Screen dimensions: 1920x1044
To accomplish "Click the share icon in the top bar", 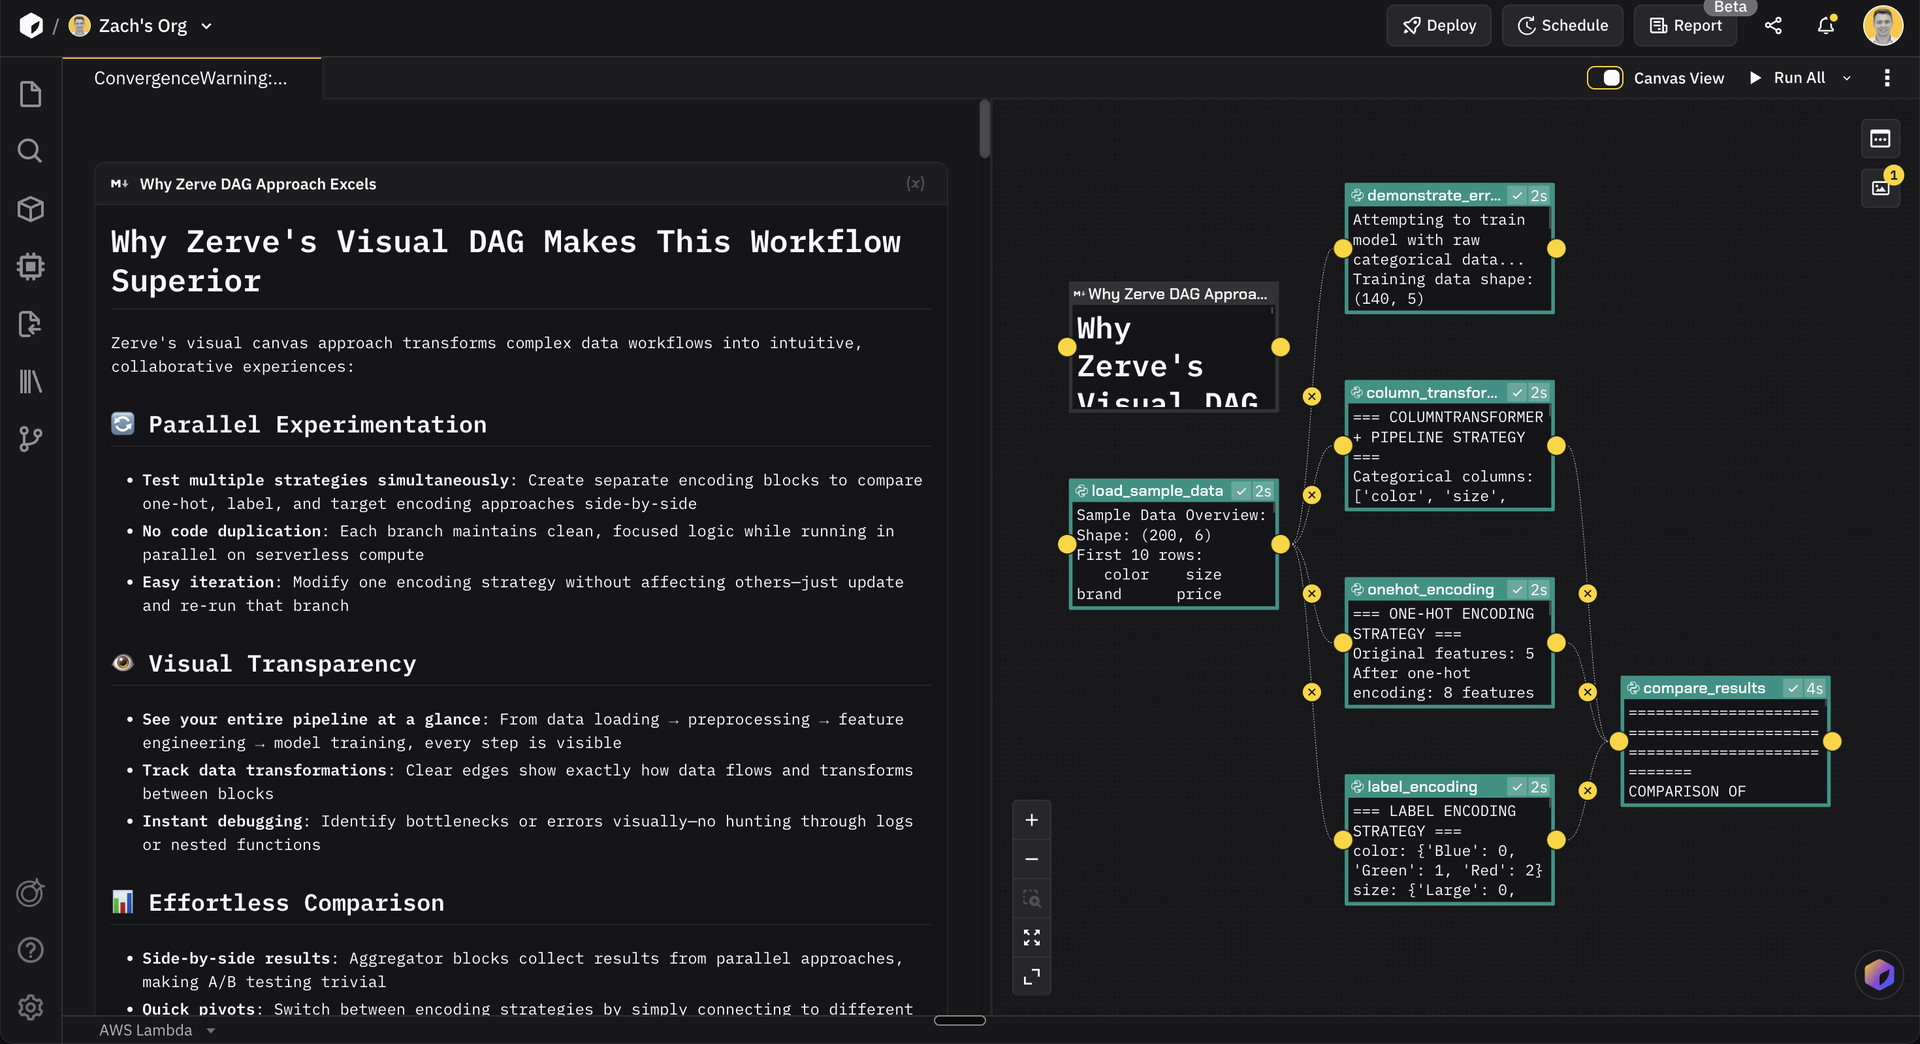I will (1774, 25).
